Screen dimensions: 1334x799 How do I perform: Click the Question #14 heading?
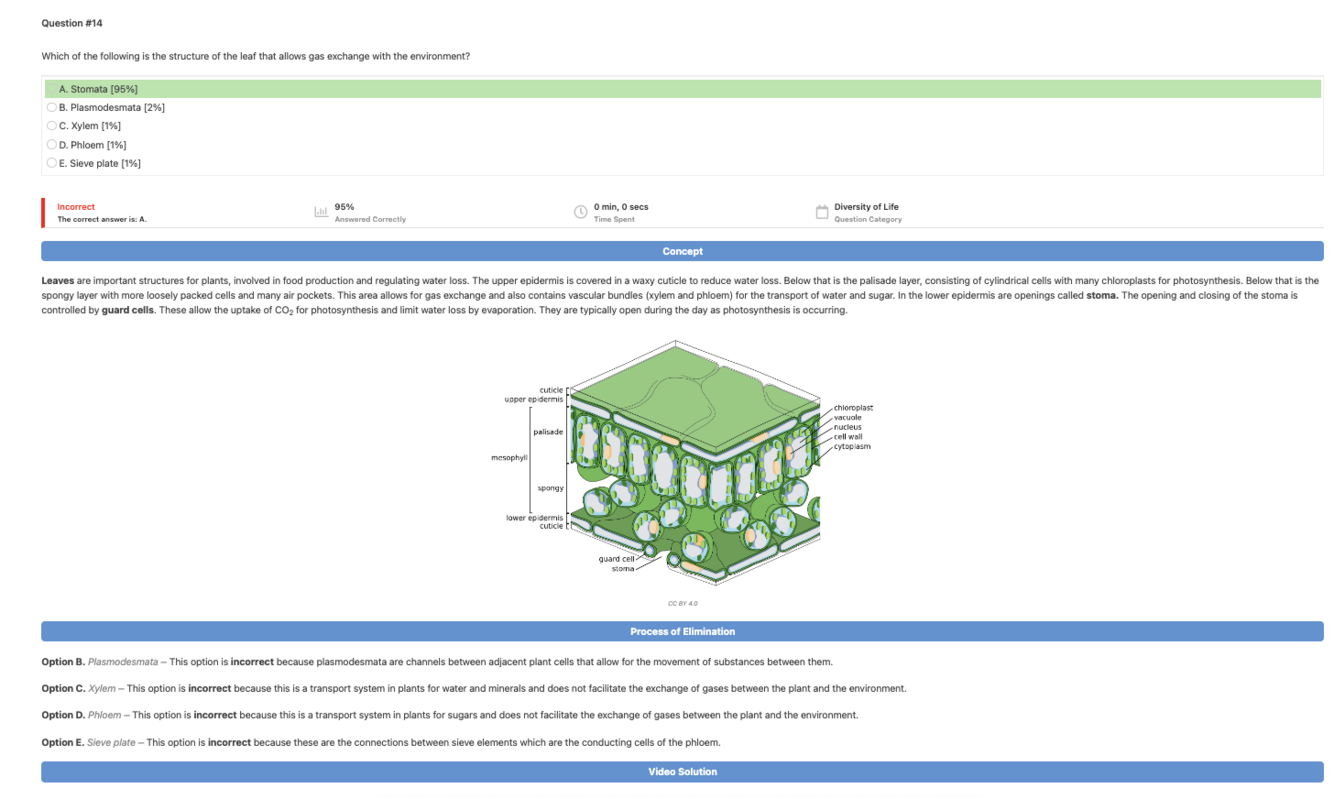(x=72, y=22)
